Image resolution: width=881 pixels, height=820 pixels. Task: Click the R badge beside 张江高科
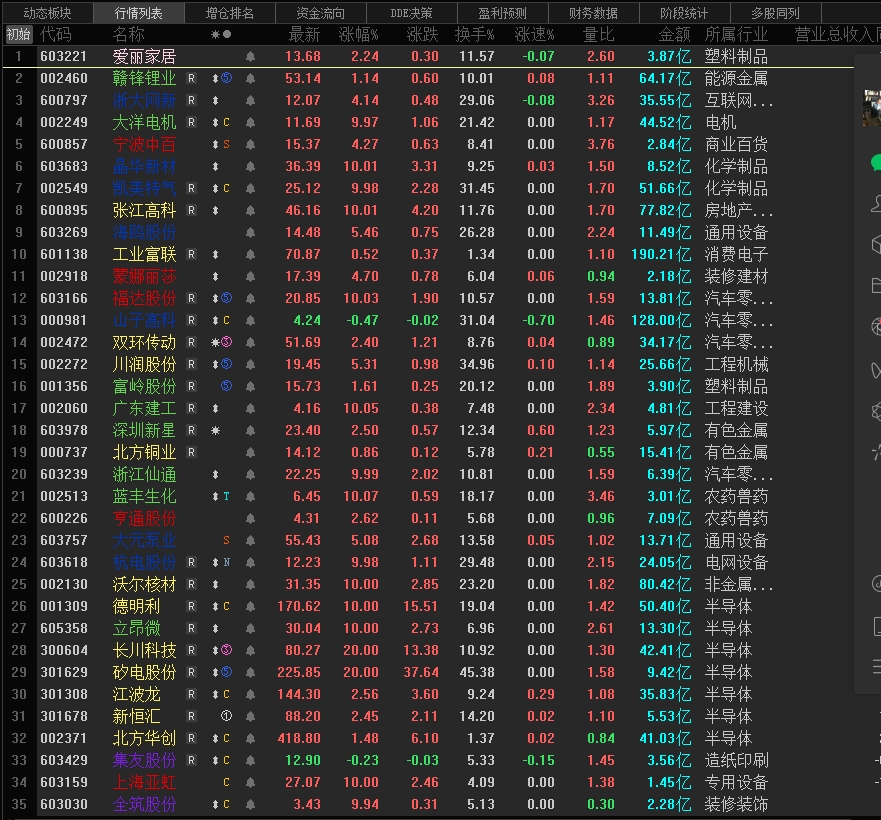pyautogui.click(x=191, y=210)
